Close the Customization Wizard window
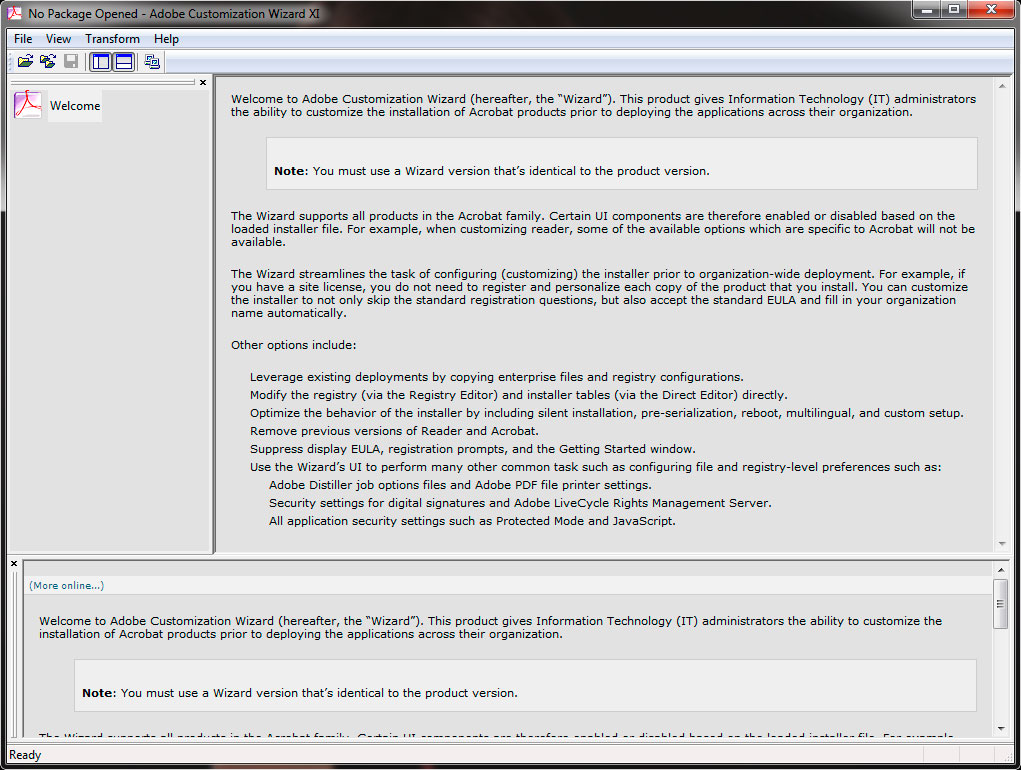 tap(991, 10)
